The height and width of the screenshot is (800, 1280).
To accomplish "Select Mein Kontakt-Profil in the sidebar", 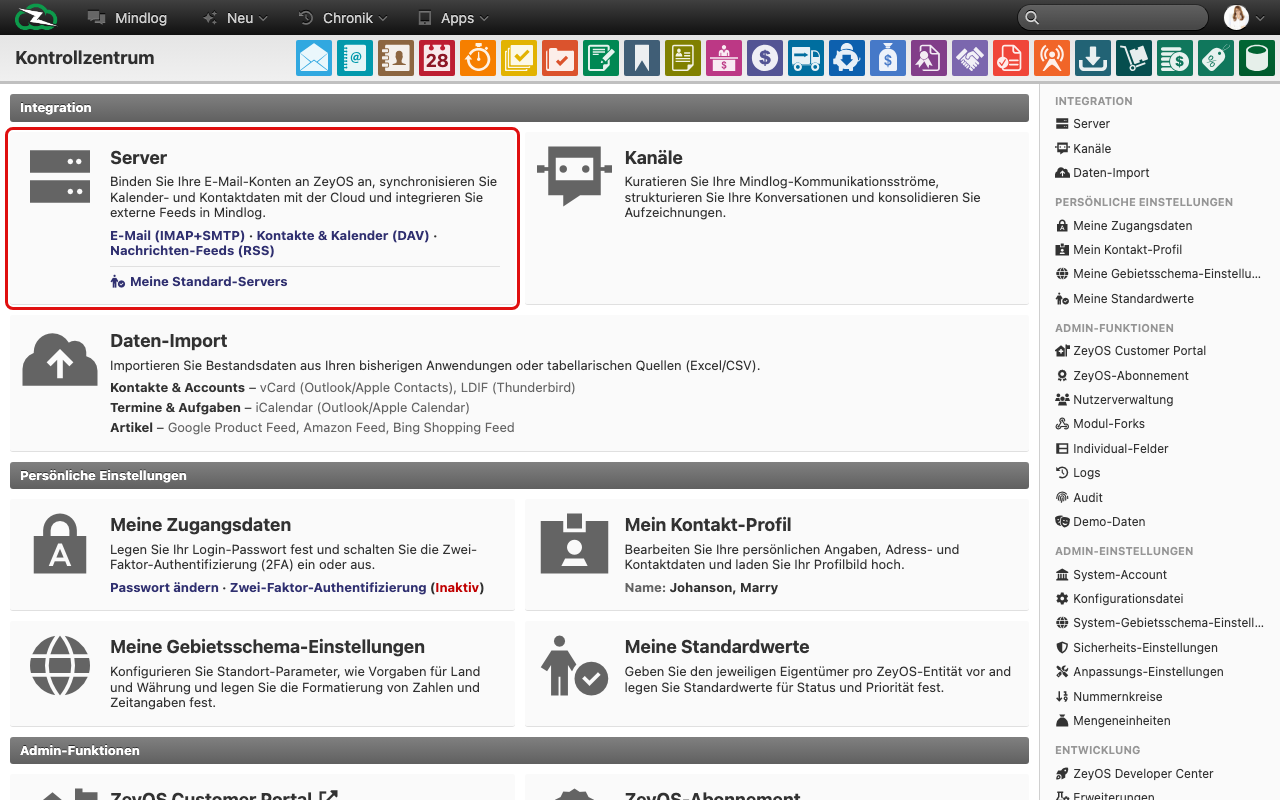I will click(x=1119, y=250).
